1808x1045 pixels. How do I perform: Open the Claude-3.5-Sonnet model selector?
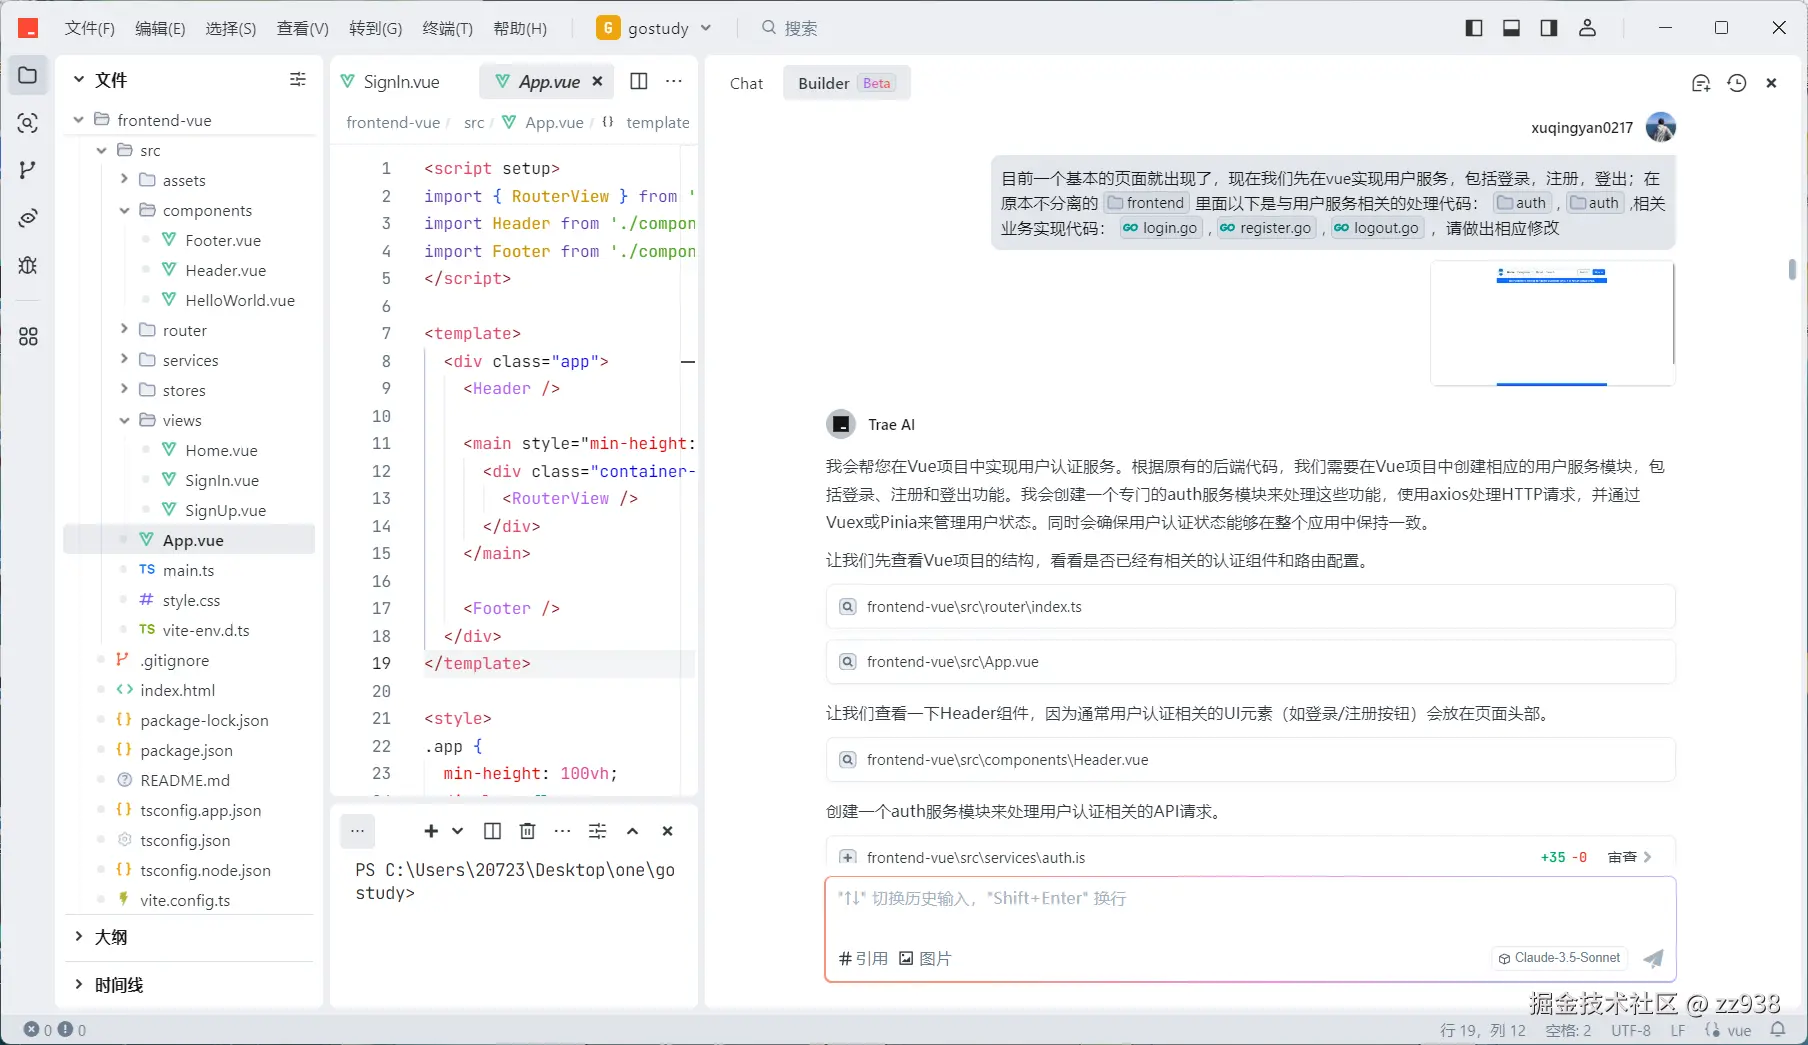(x=1559, y=958)
